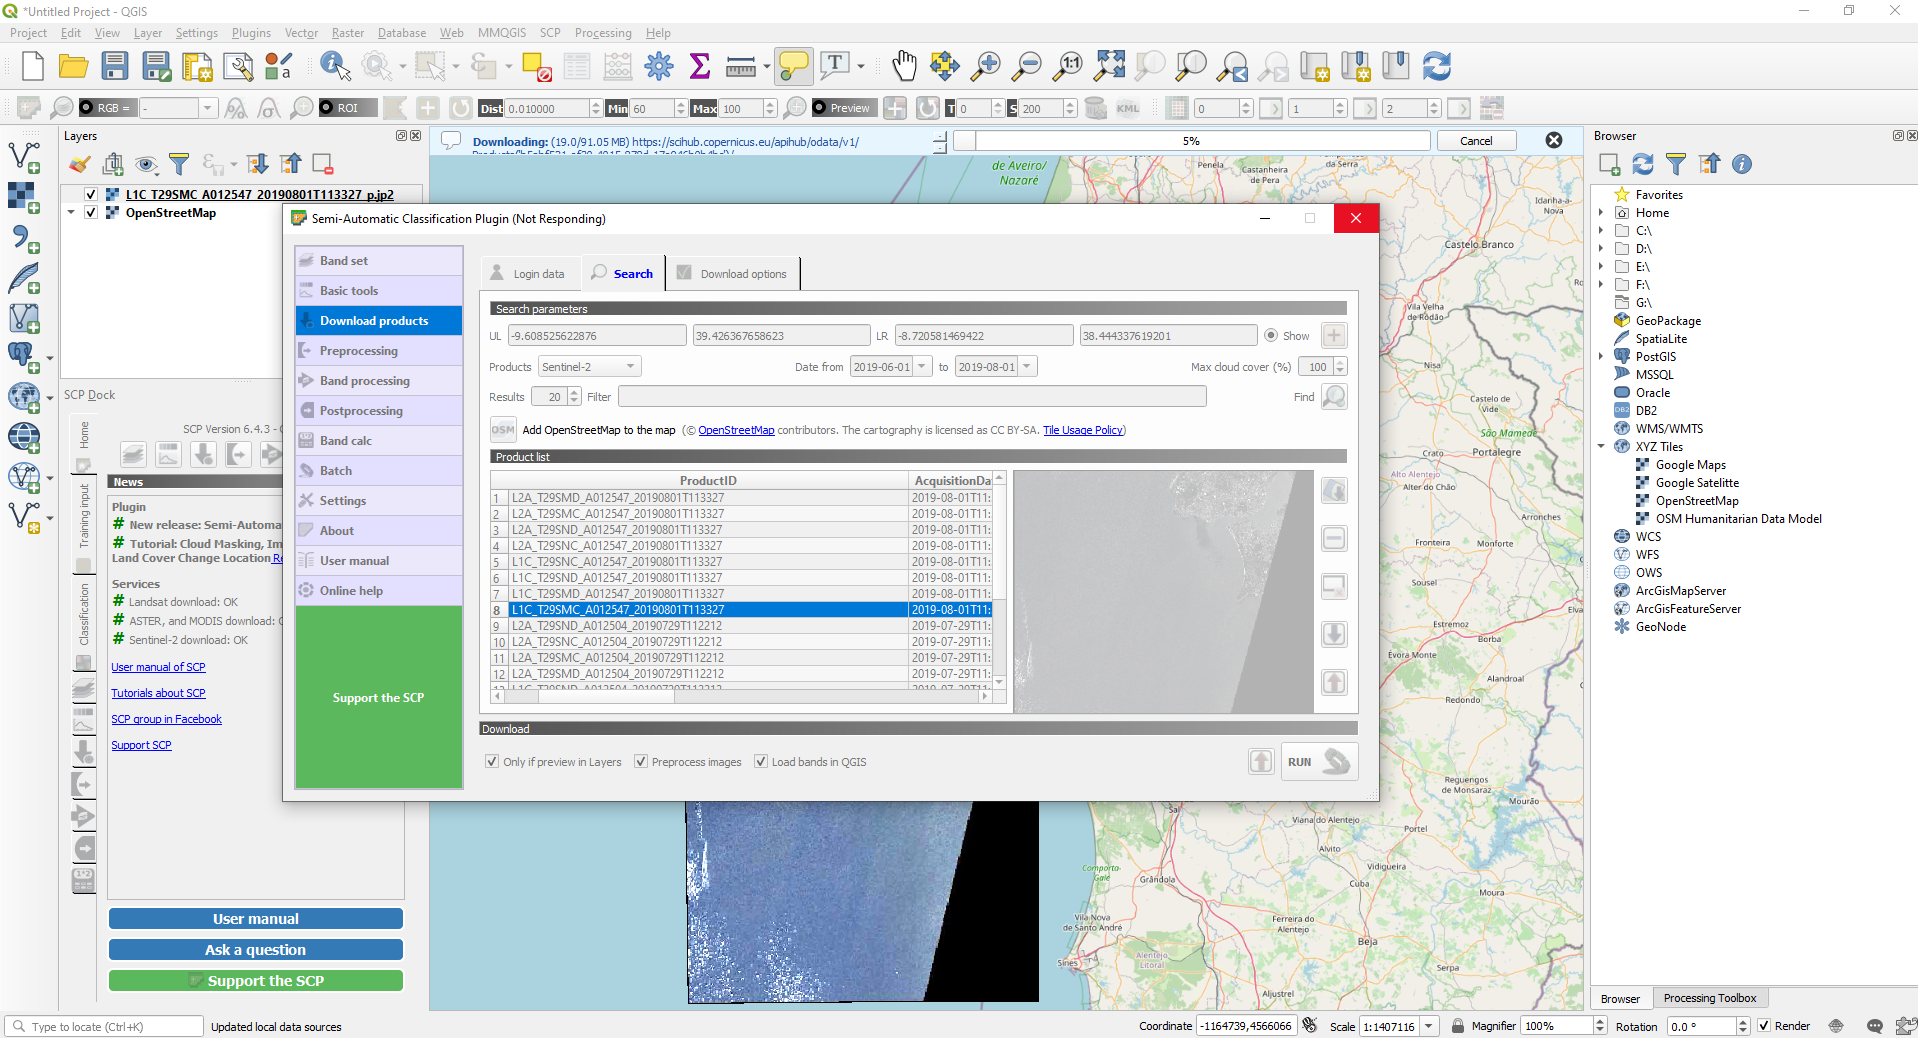Click the product preview thumbnail image

tap(1163, 591)
